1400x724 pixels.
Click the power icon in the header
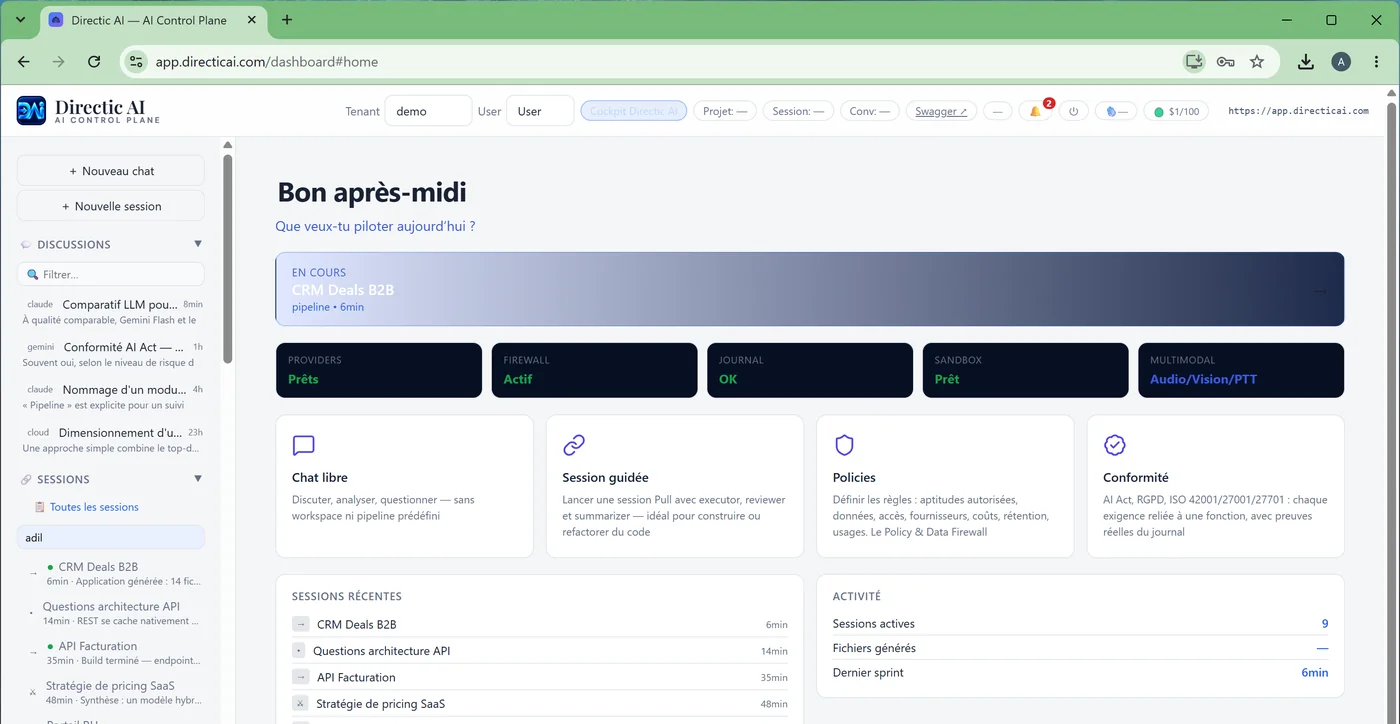click(1073, 111)
